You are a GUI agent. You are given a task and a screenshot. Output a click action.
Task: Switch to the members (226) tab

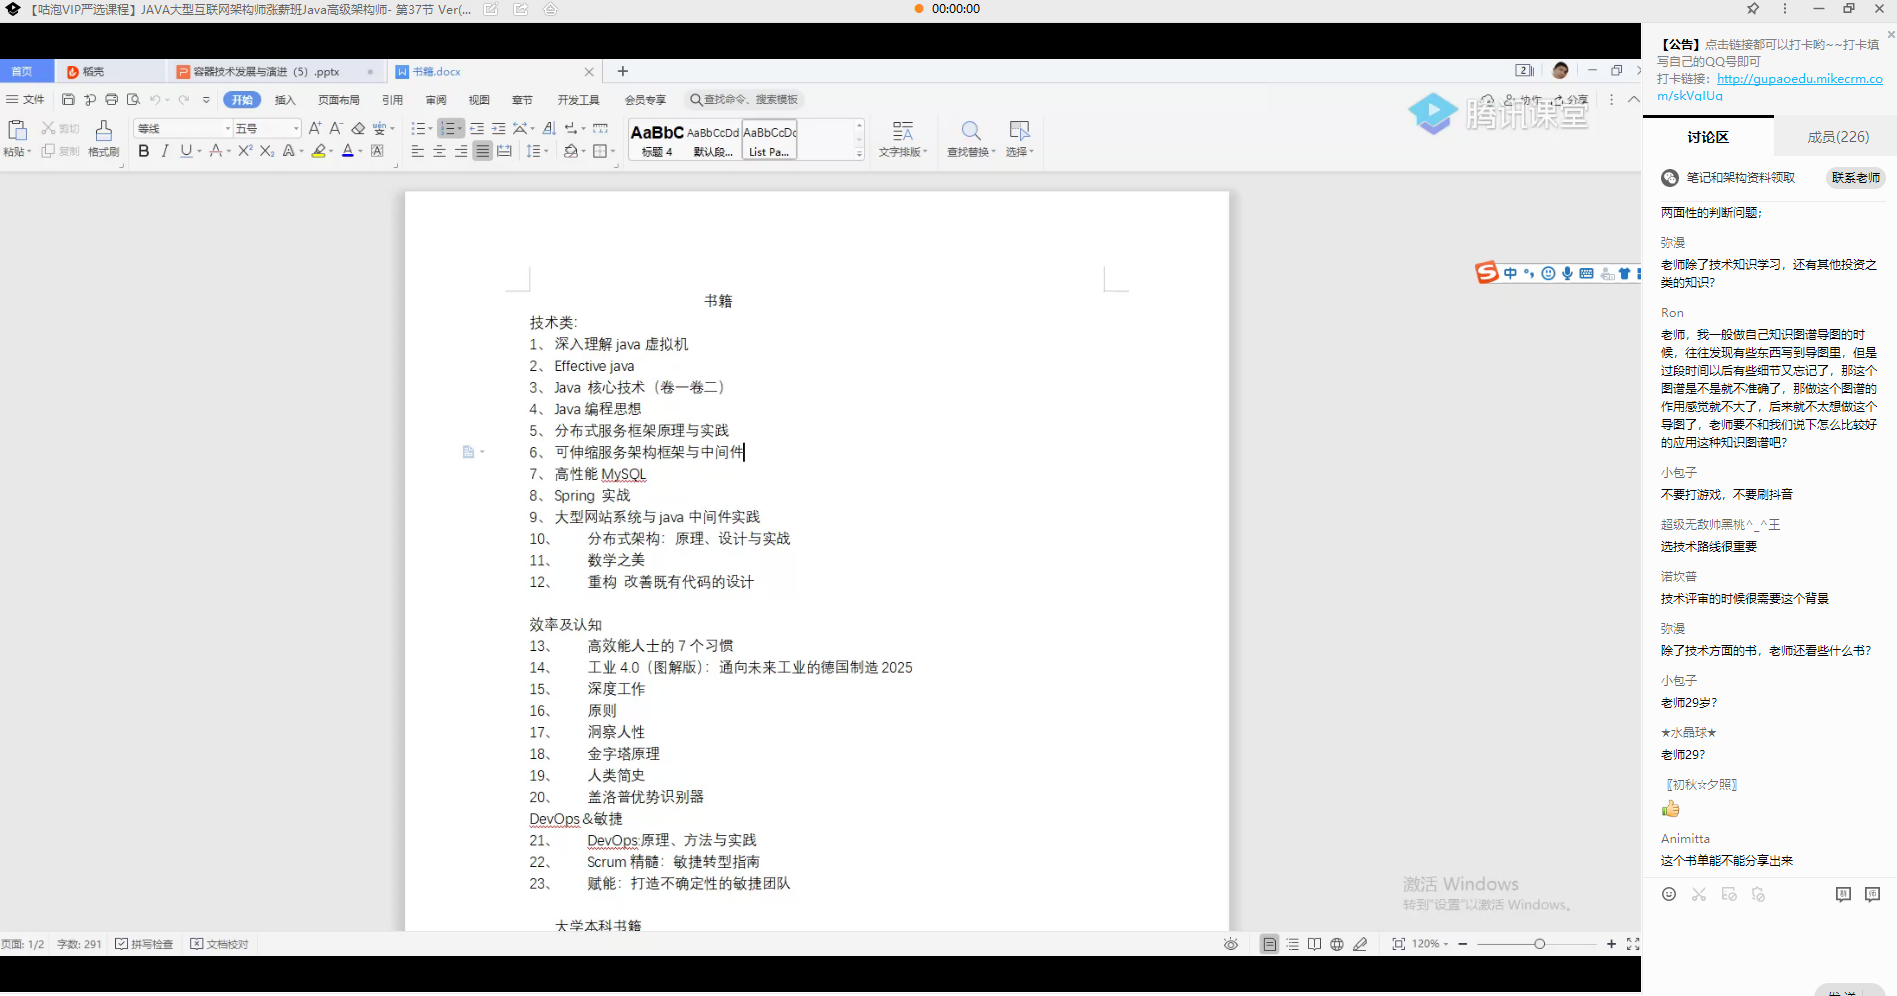(1837, 137)
